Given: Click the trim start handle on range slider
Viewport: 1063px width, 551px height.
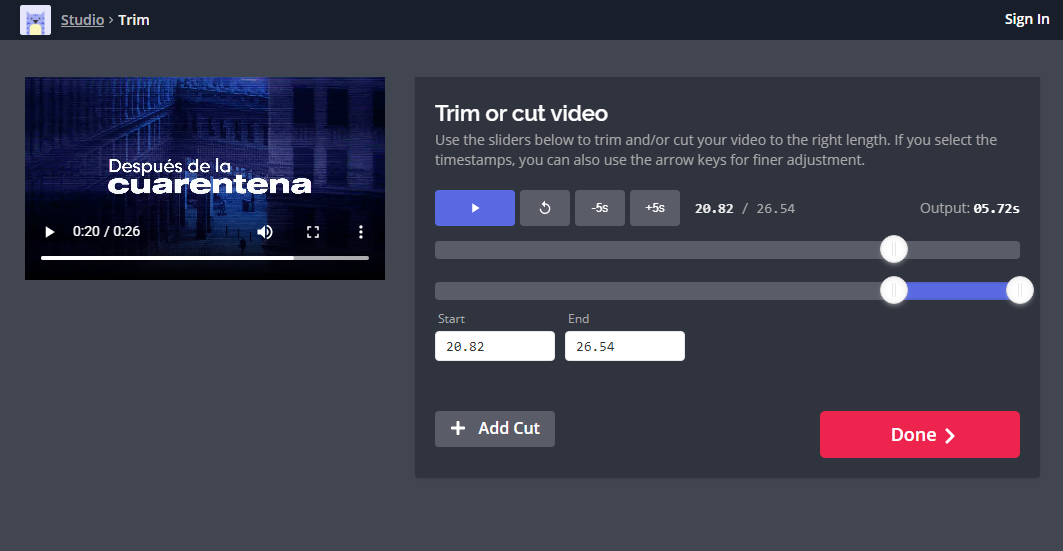Looking at the screenshot, I should pos(893,291).
